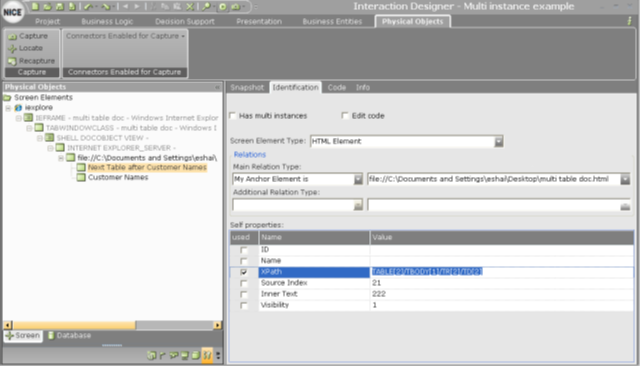Image resolution: width=640 pixels, height=366 pixels.
Task: Collapse the Physical Objects panel
Action: click(218, 87)
